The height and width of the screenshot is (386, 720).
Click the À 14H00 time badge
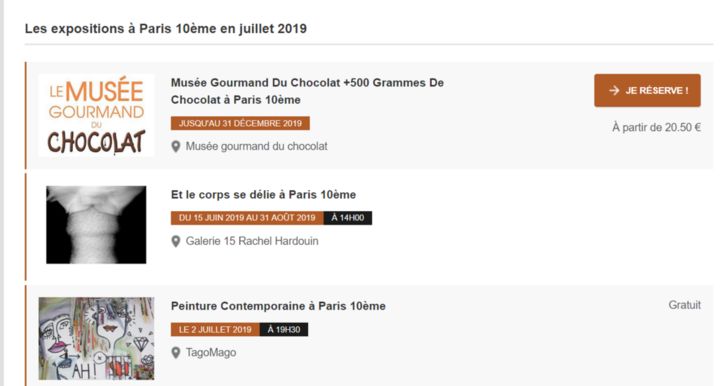[348, 218]
